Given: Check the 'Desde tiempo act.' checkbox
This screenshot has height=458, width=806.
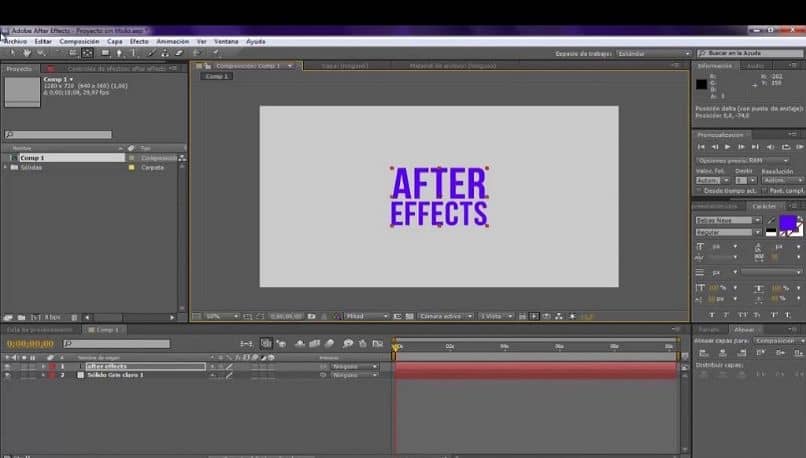Looking at the screenshot, I should click(x=699, y=191).
